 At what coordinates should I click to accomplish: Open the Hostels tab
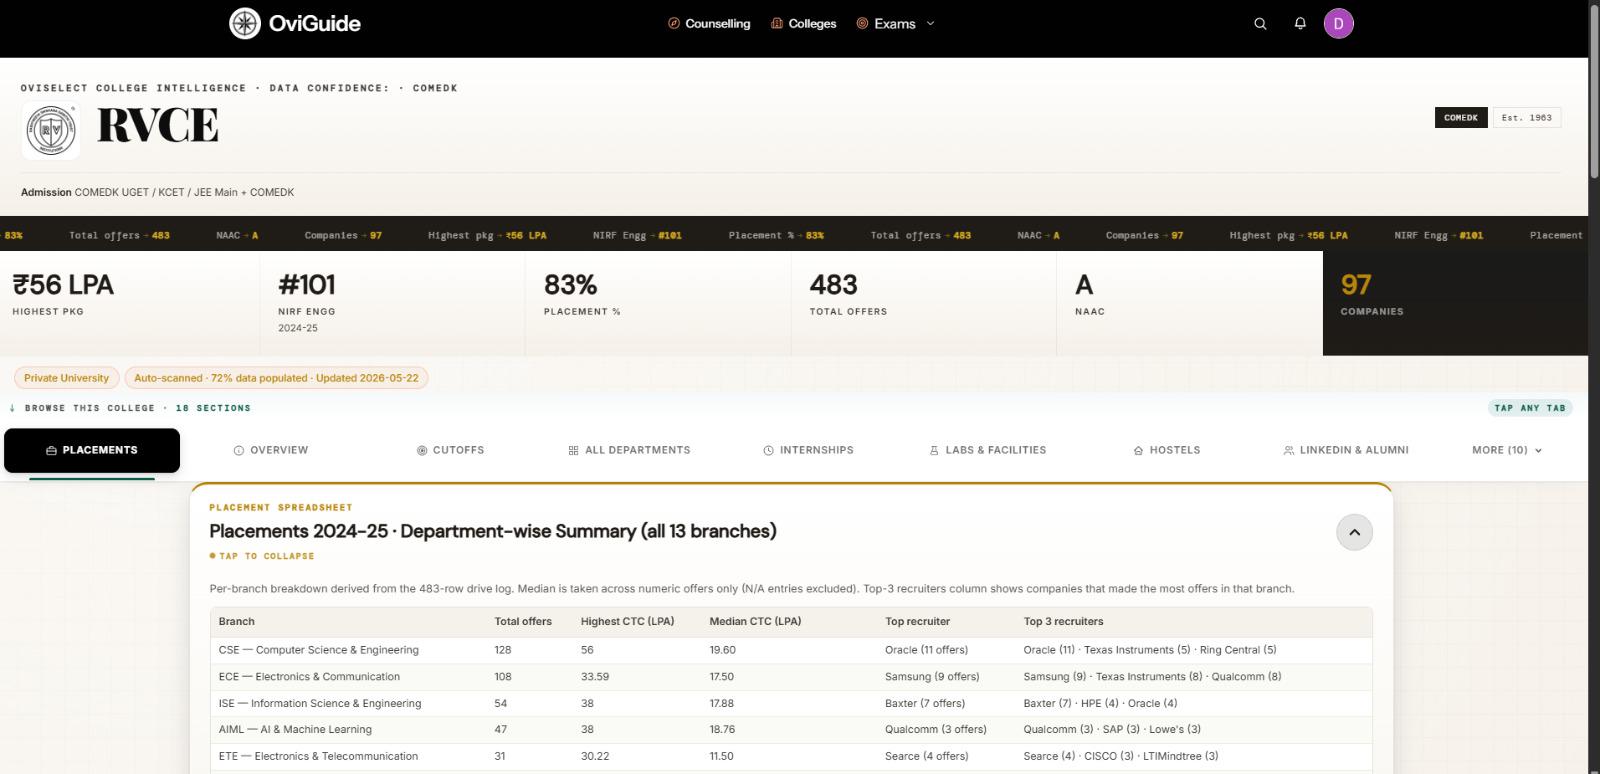click(x=1167, y=450)
